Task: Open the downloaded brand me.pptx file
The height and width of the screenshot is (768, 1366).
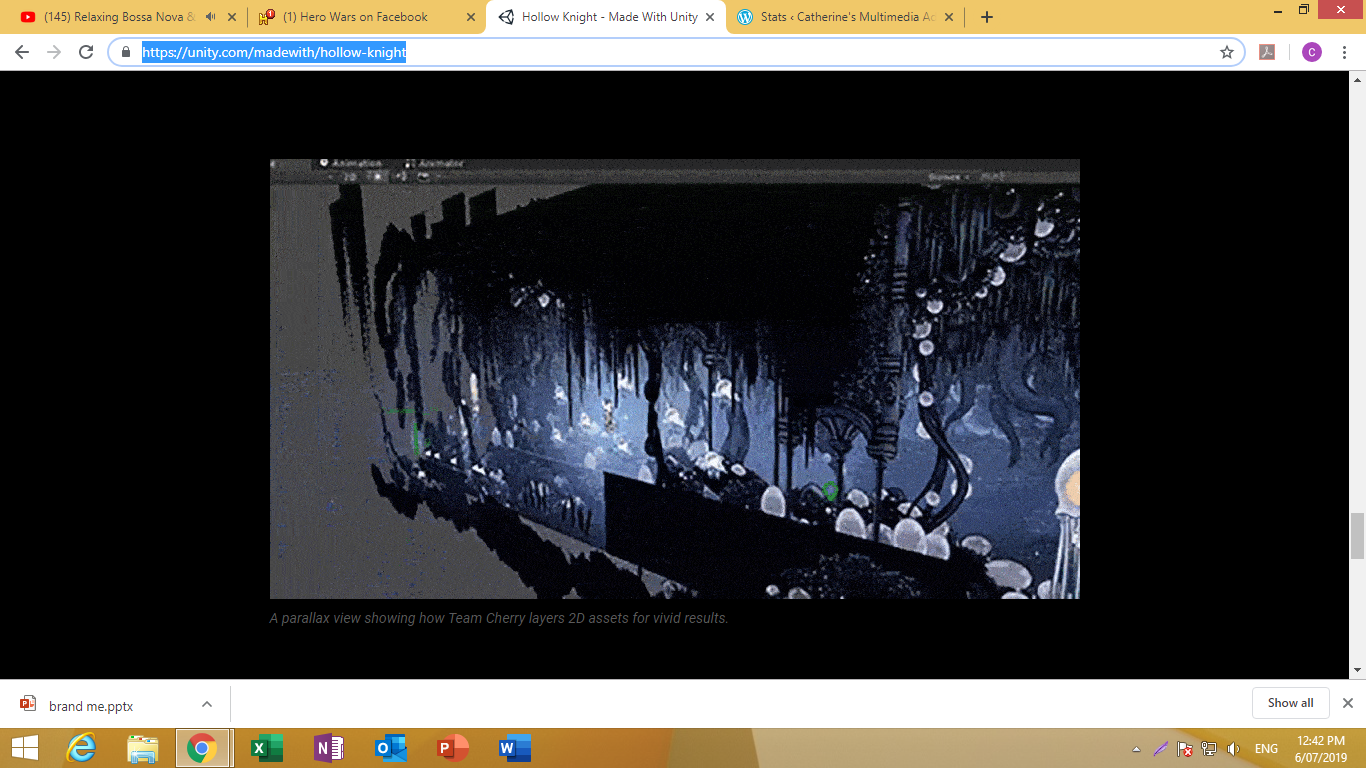Action: [91, 705]
